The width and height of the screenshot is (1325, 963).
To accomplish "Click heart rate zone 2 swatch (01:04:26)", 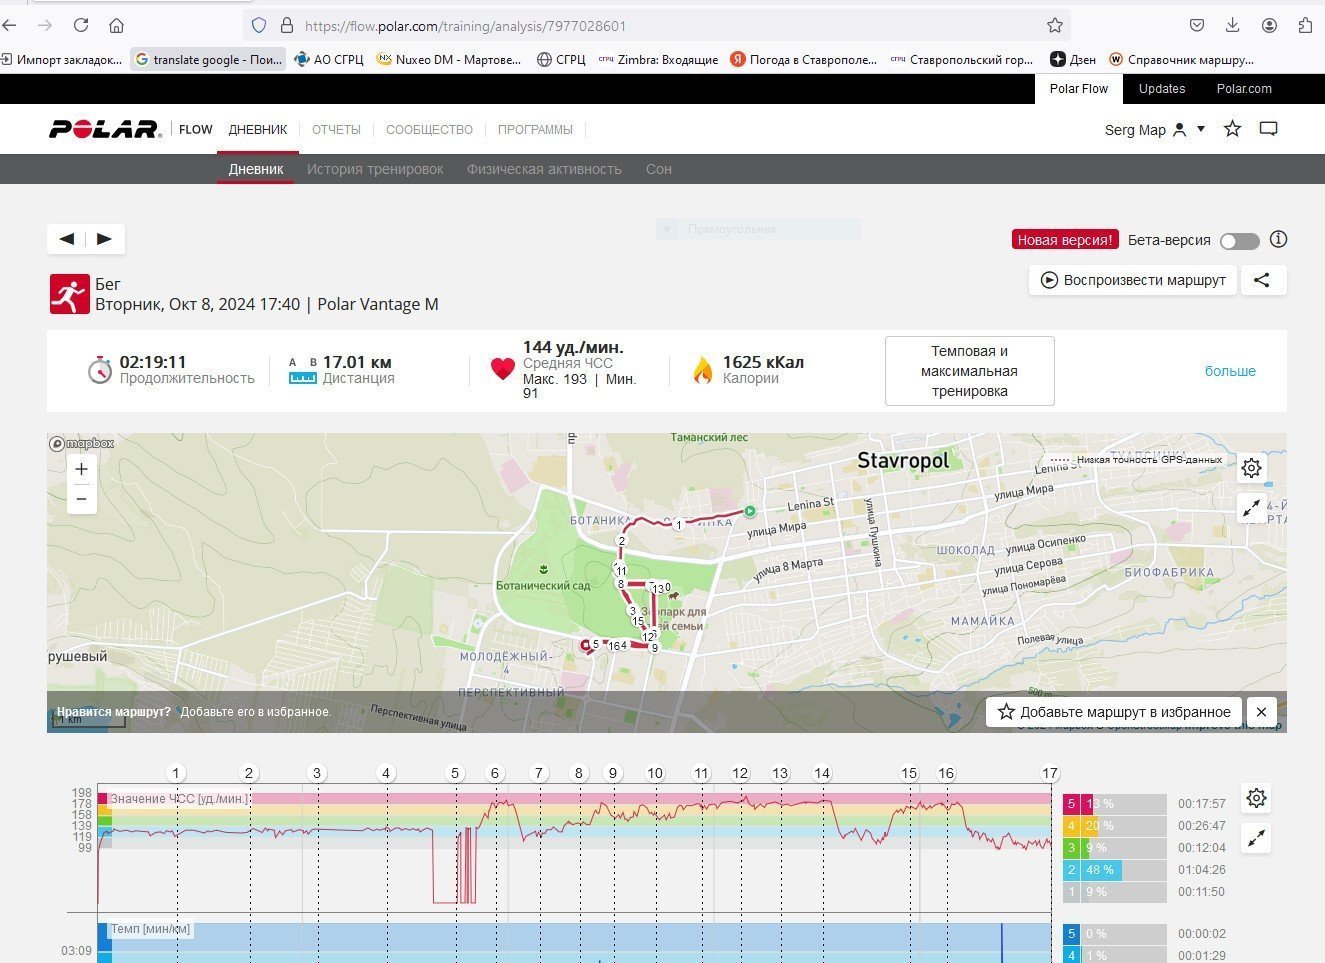I will [x=1072, y=870].
